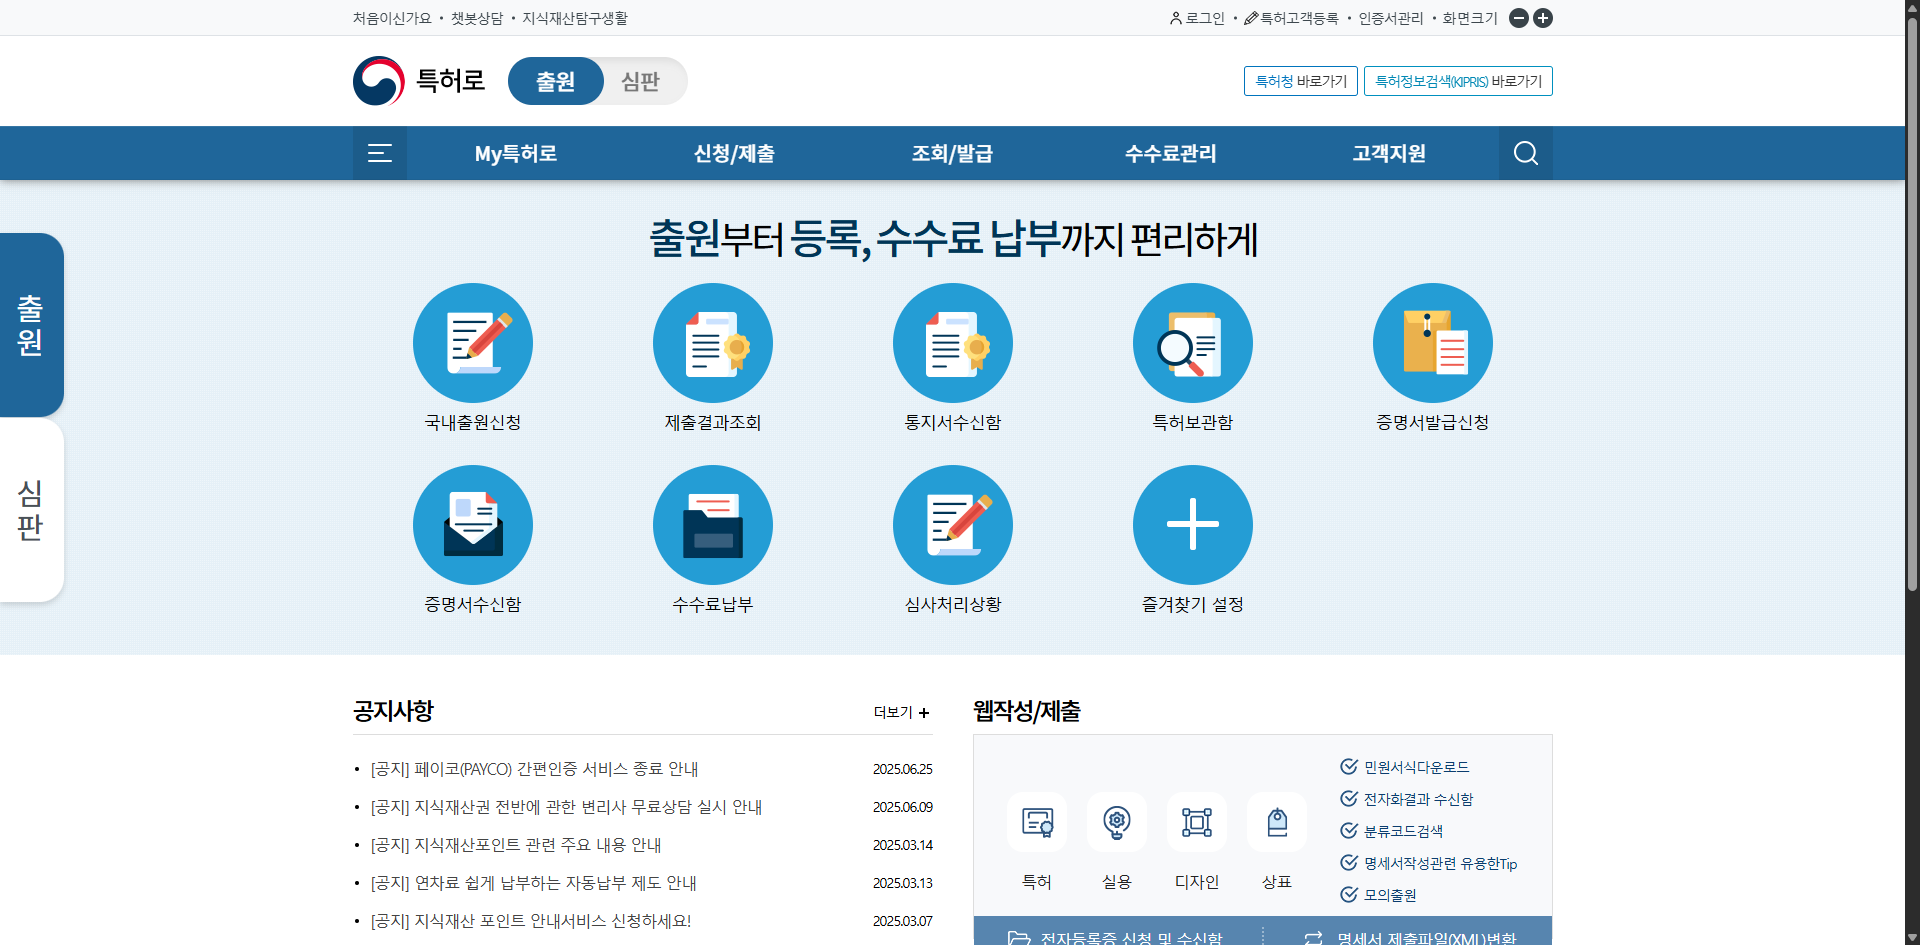Select the 국내출원신청 circular icon
The image size is (1920, 945).
coord(472,342)
